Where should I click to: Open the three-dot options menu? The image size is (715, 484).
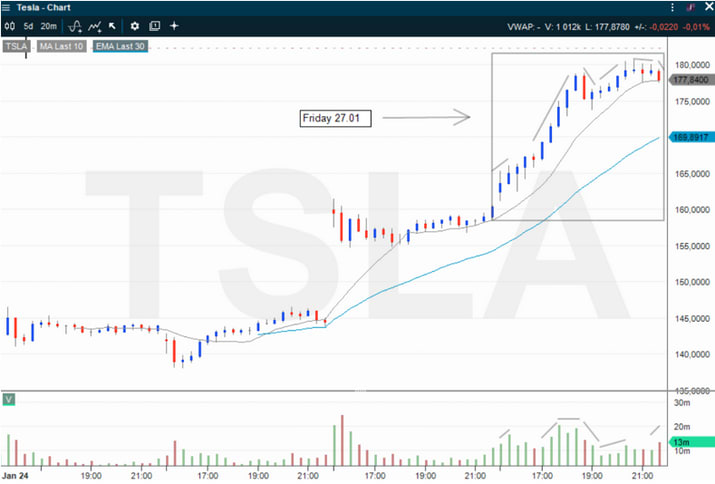tap(672, 7)
